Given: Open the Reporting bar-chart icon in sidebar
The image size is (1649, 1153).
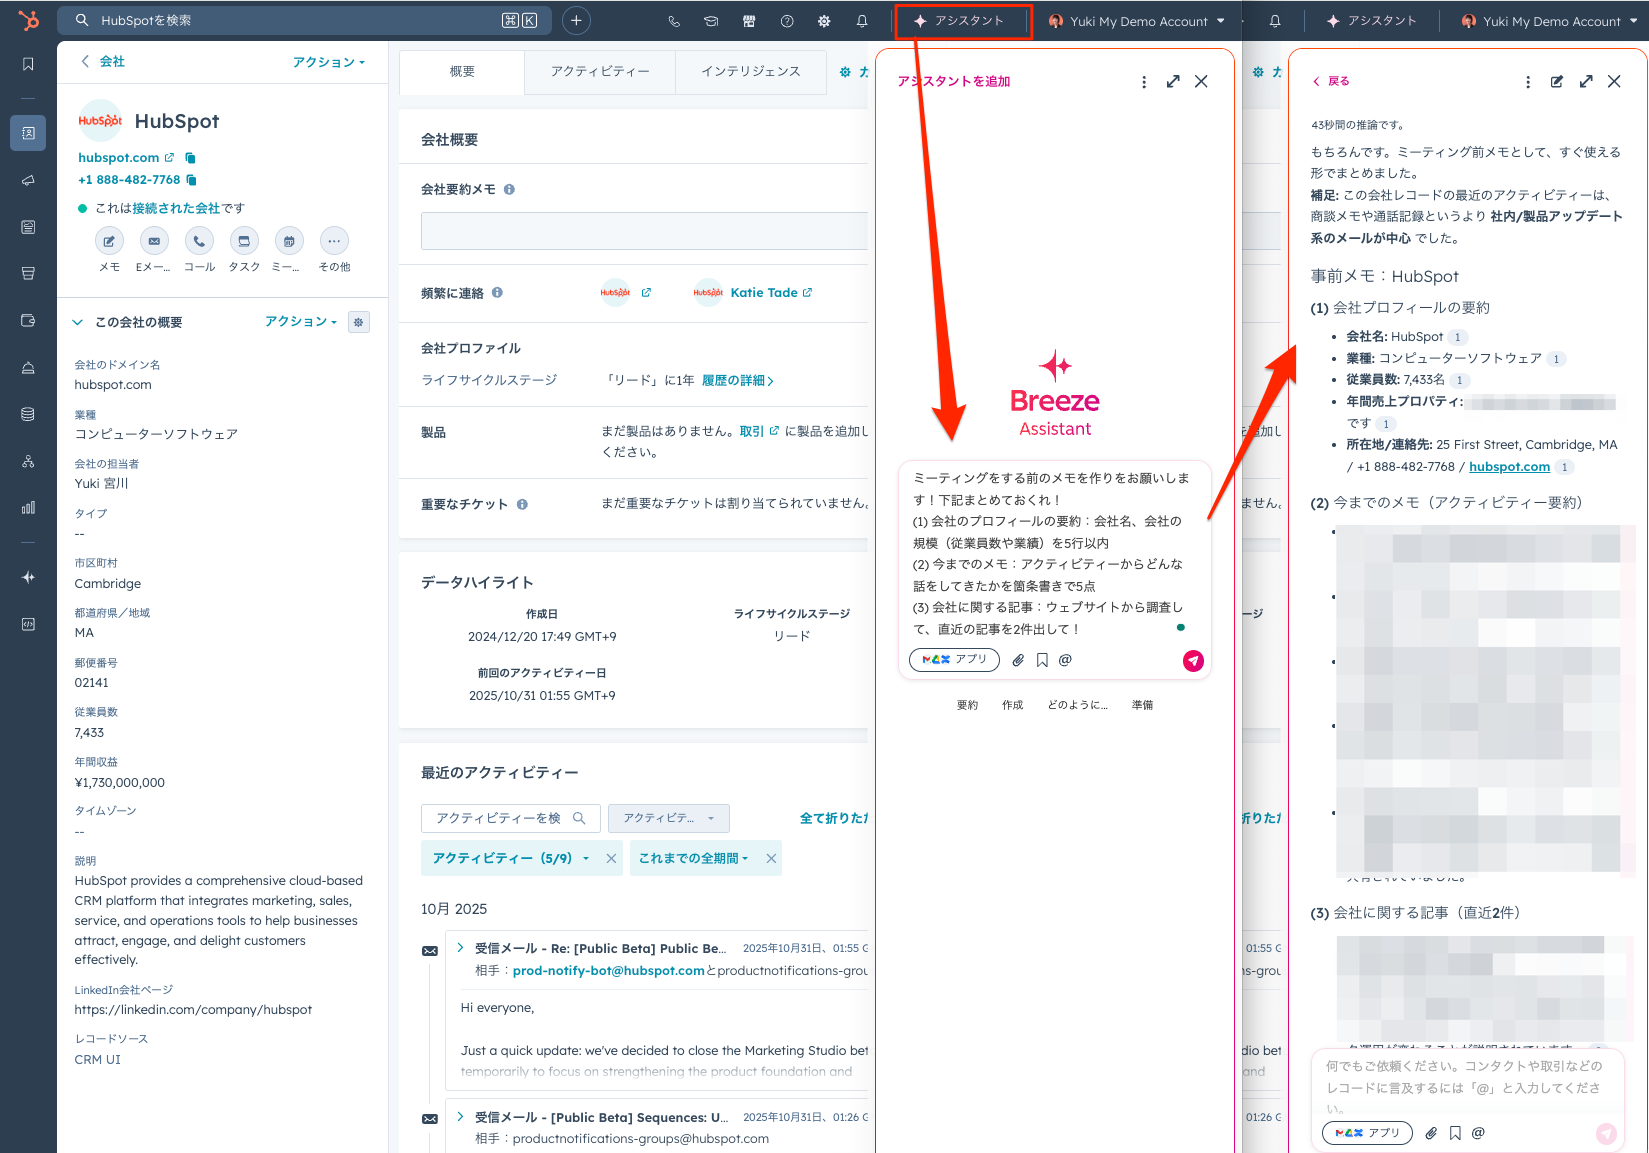Looking at the screenshot, I should [28, 507].
